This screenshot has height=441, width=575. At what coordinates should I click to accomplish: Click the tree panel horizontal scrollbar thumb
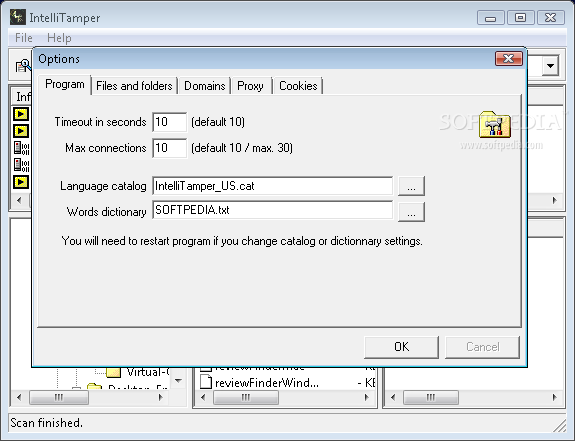click(59, 397)
